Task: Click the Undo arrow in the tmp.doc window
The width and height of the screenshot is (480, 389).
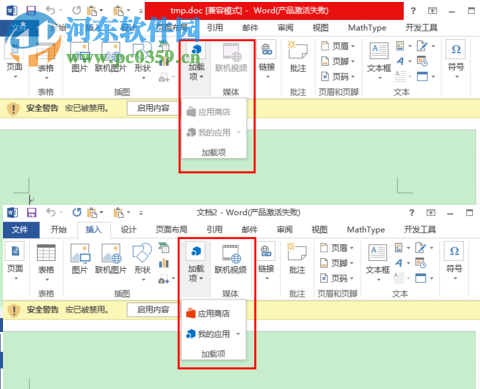Action: click(x=51, y=10)
